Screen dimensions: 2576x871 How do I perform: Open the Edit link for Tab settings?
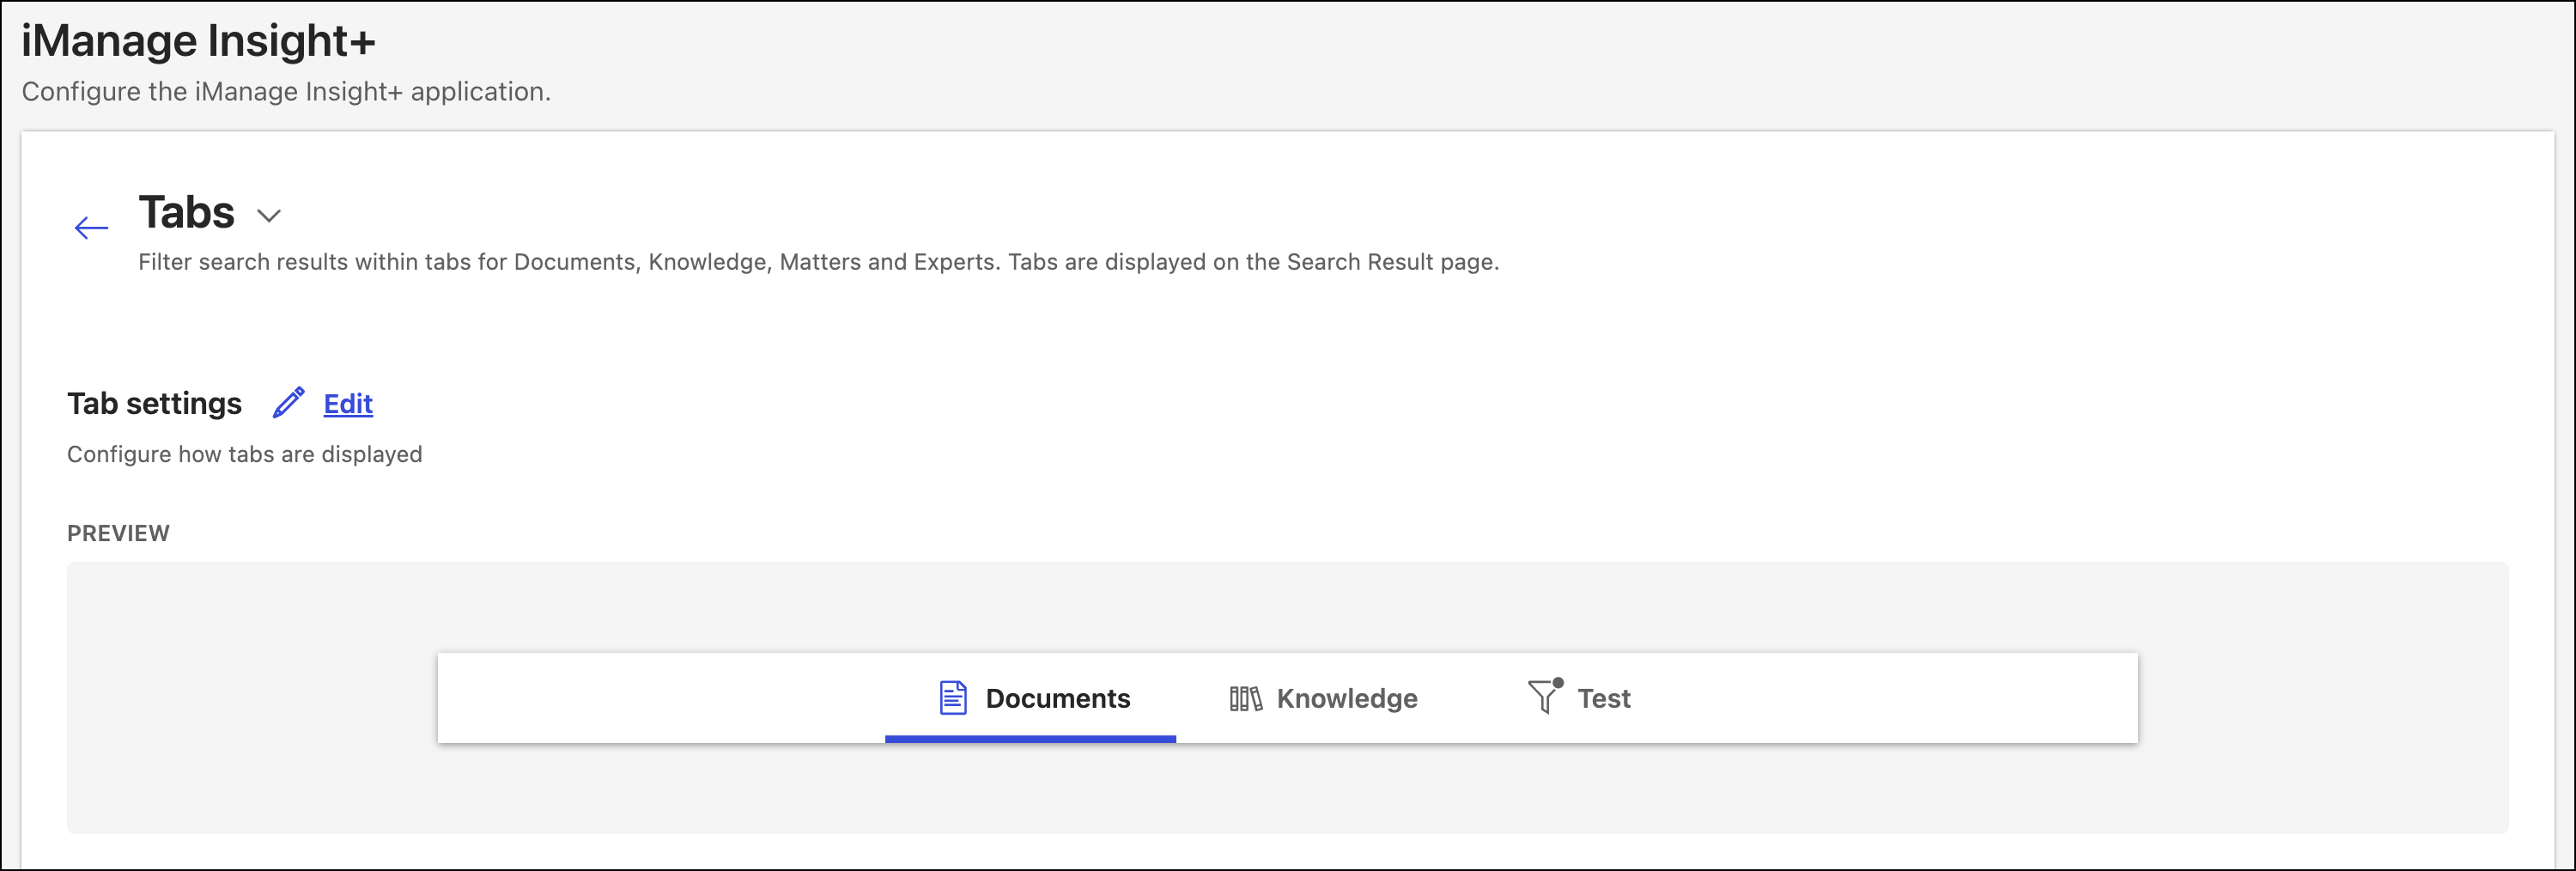tap(348, 404)
